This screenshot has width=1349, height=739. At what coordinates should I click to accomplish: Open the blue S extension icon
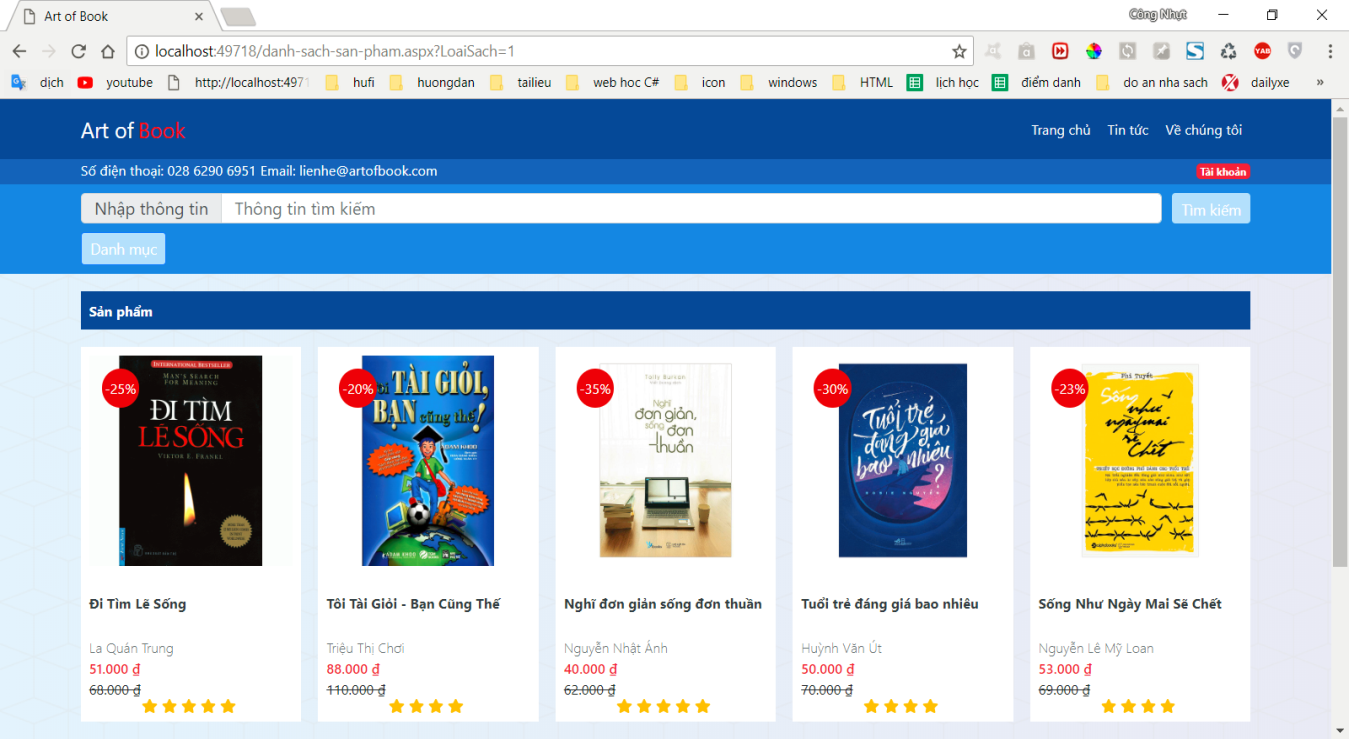pos(1195,51)
